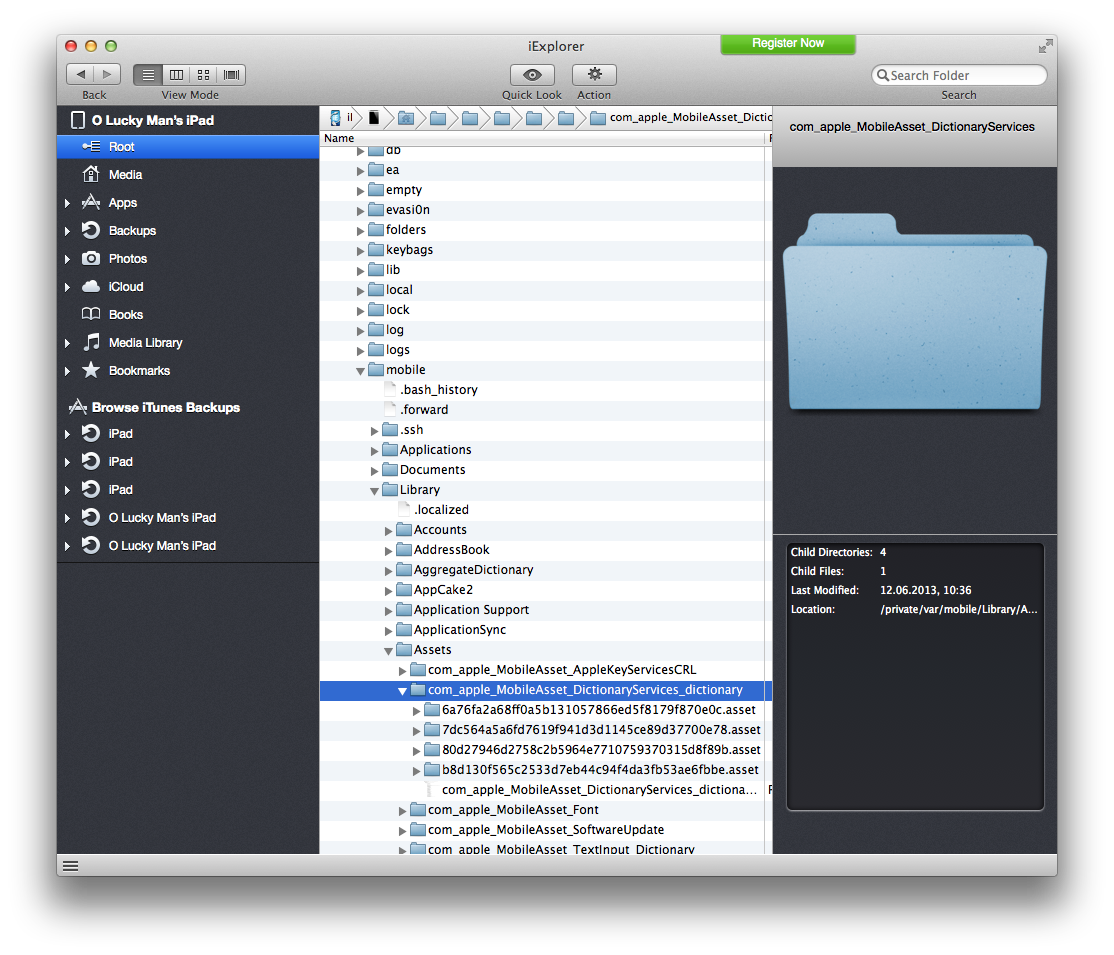Viewport: 1114px width, 955px height.
Task: Toggle fullscreen with the corner arrows icon
Action: coord(1044,47)
